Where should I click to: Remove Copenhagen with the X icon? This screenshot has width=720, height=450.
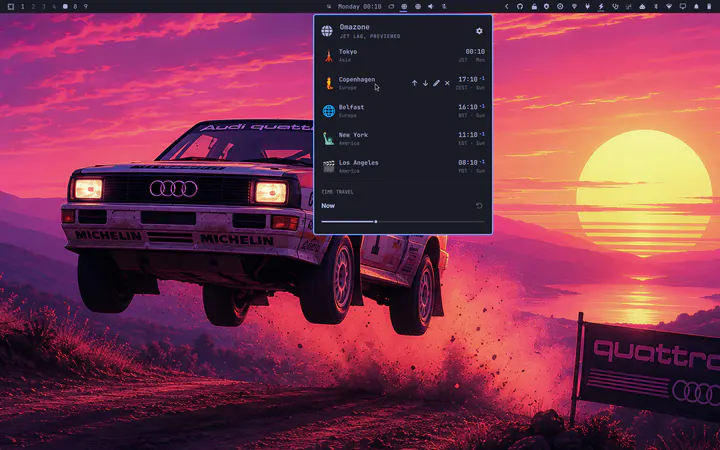[447, 83]
